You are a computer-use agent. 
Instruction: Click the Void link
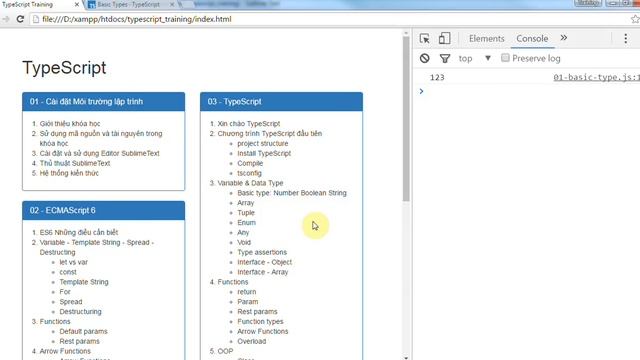click(x=244, y=242)
